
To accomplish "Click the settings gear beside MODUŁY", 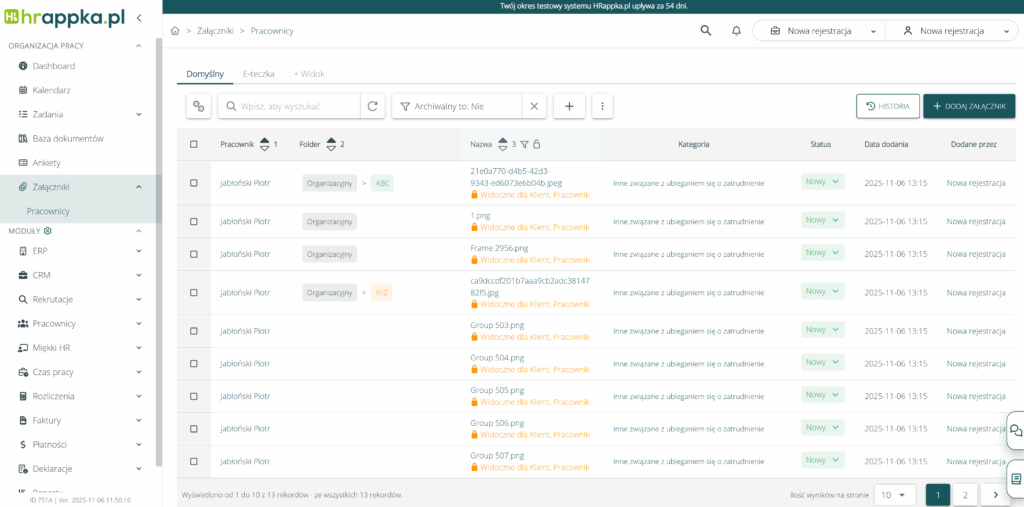I will [47, 231].
